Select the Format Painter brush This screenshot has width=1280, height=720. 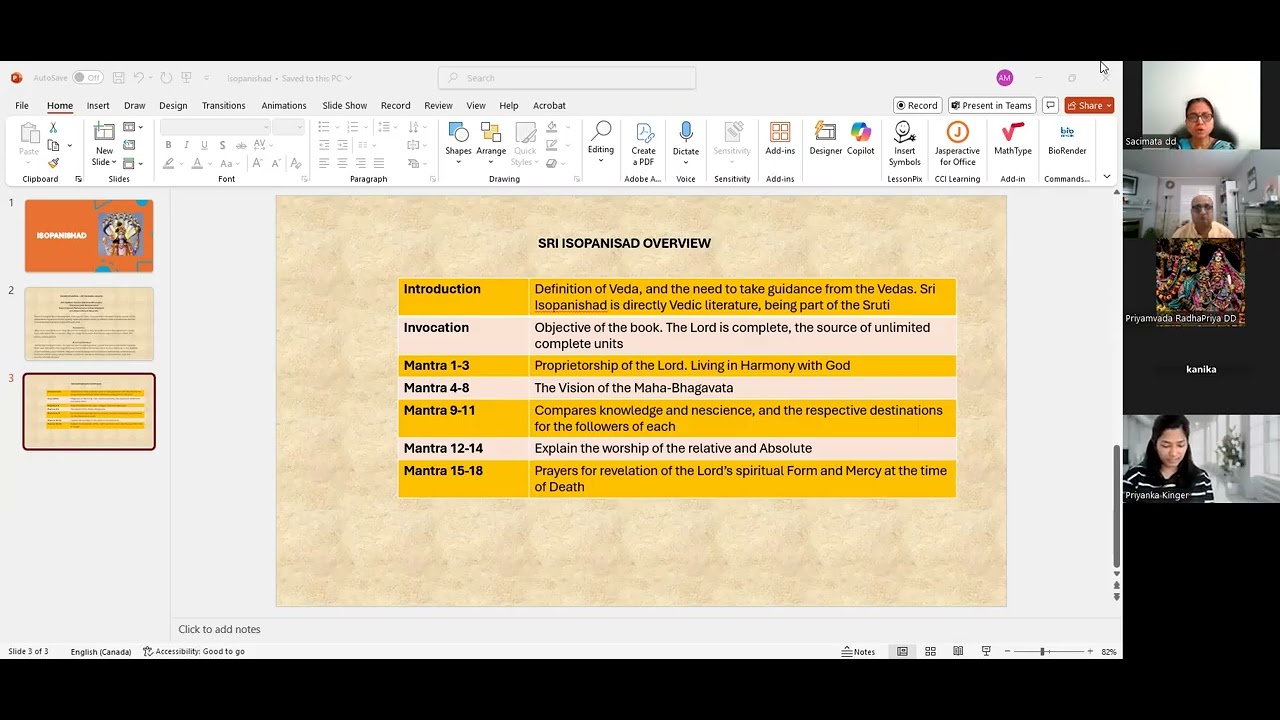tap(53, 163)
